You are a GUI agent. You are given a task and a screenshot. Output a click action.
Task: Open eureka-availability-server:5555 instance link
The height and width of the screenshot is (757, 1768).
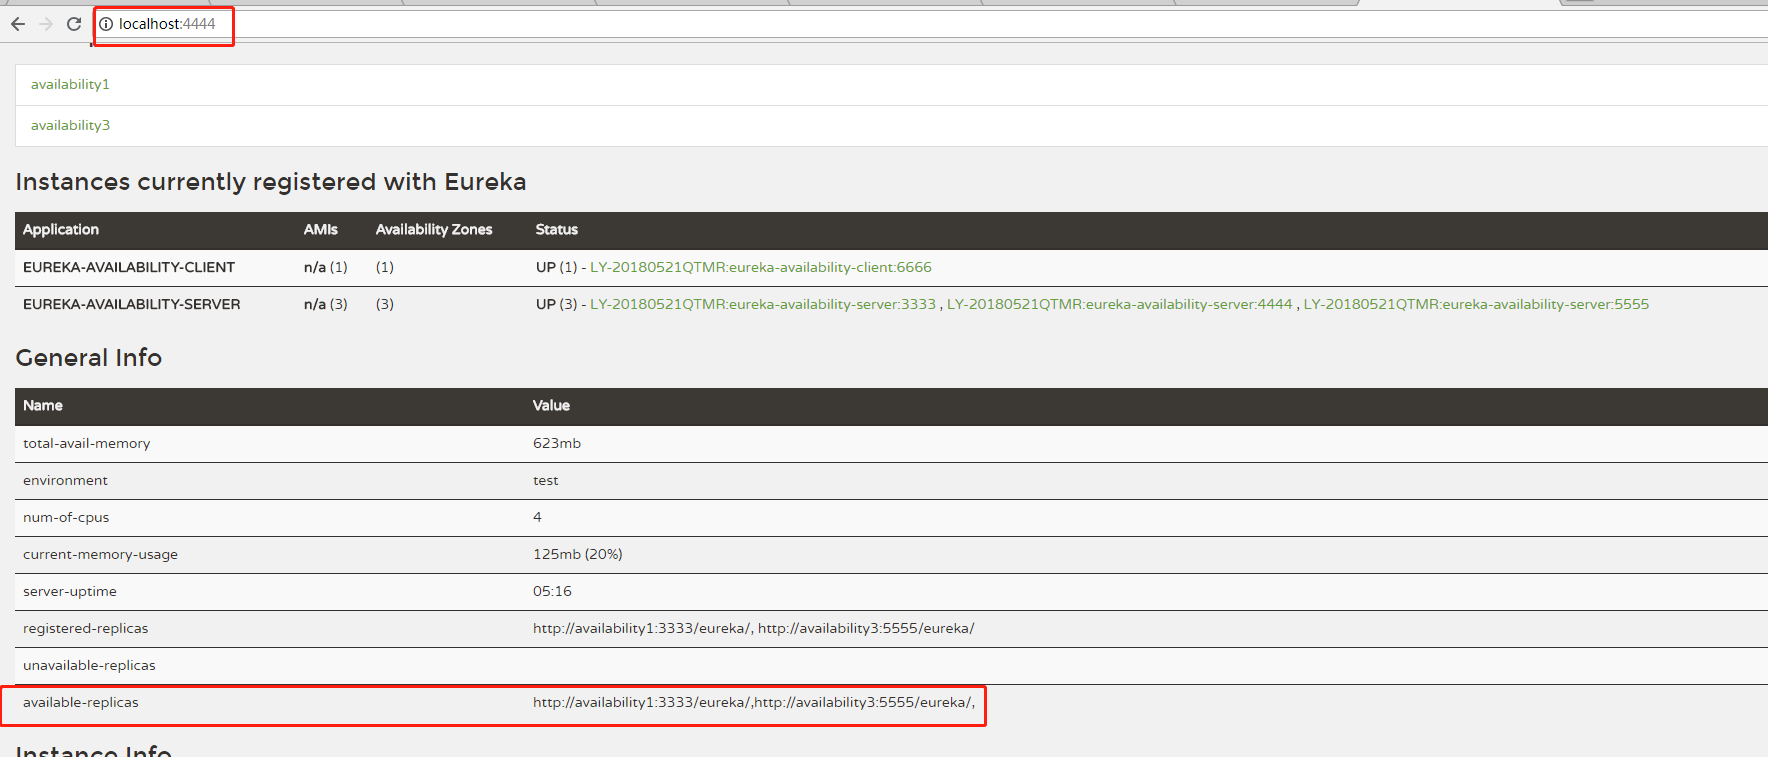pos(1476,304)
